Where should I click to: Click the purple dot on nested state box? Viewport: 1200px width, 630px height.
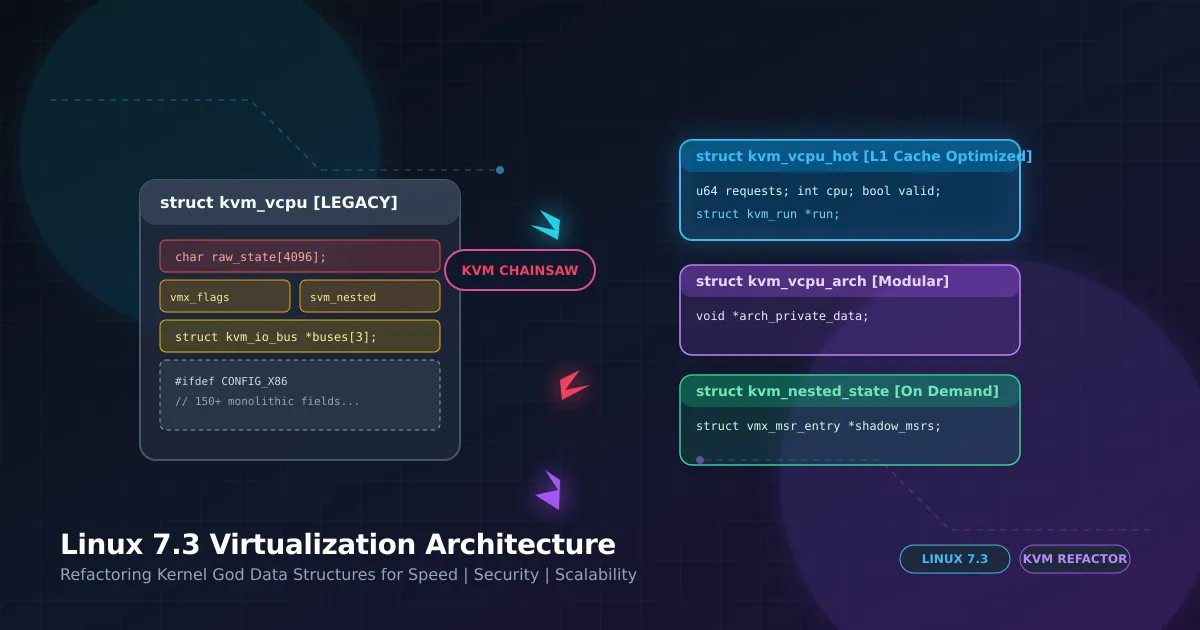click(700, 460)
